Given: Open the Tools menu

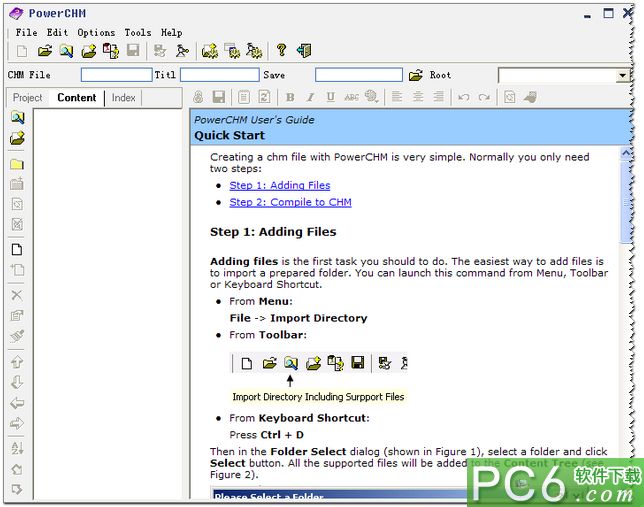Looking at the screenshot, I should (x=138, y=32).
